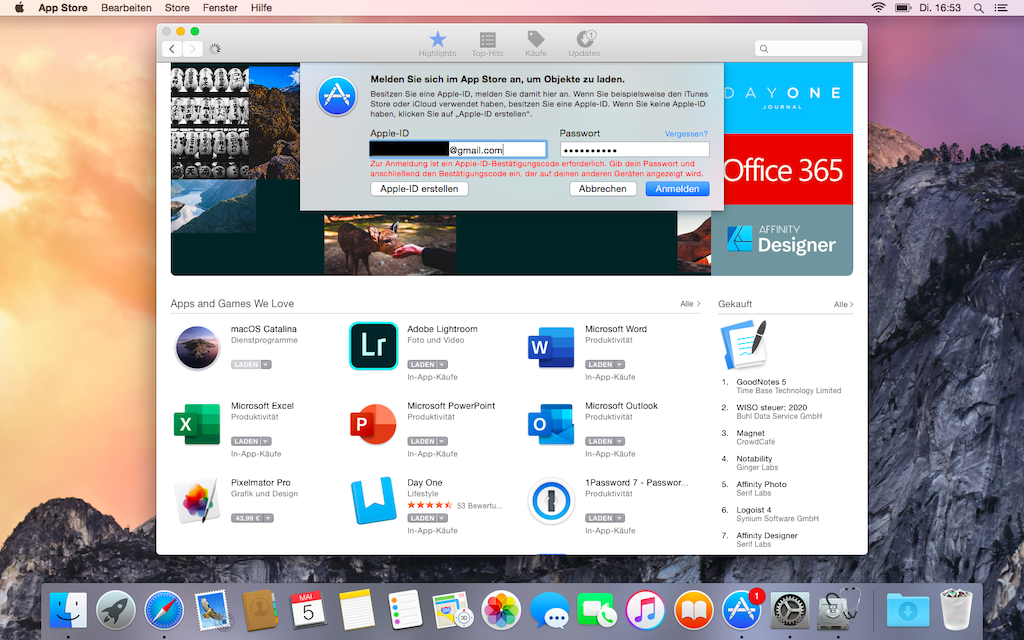
Task: Click the Apple-ID email field
Action: (458, 150)
